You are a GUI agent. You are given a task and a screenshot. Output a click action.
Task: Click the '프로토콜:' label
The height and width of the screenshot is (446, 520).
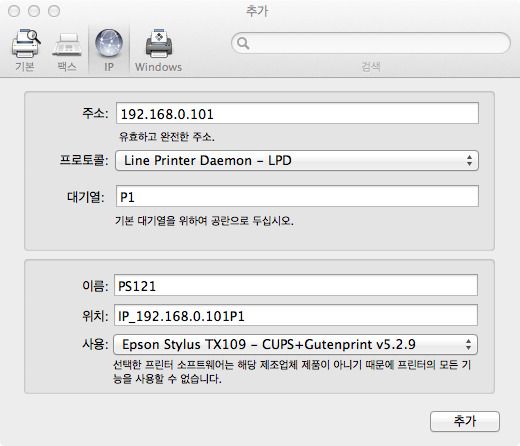(x=84, y=161)
